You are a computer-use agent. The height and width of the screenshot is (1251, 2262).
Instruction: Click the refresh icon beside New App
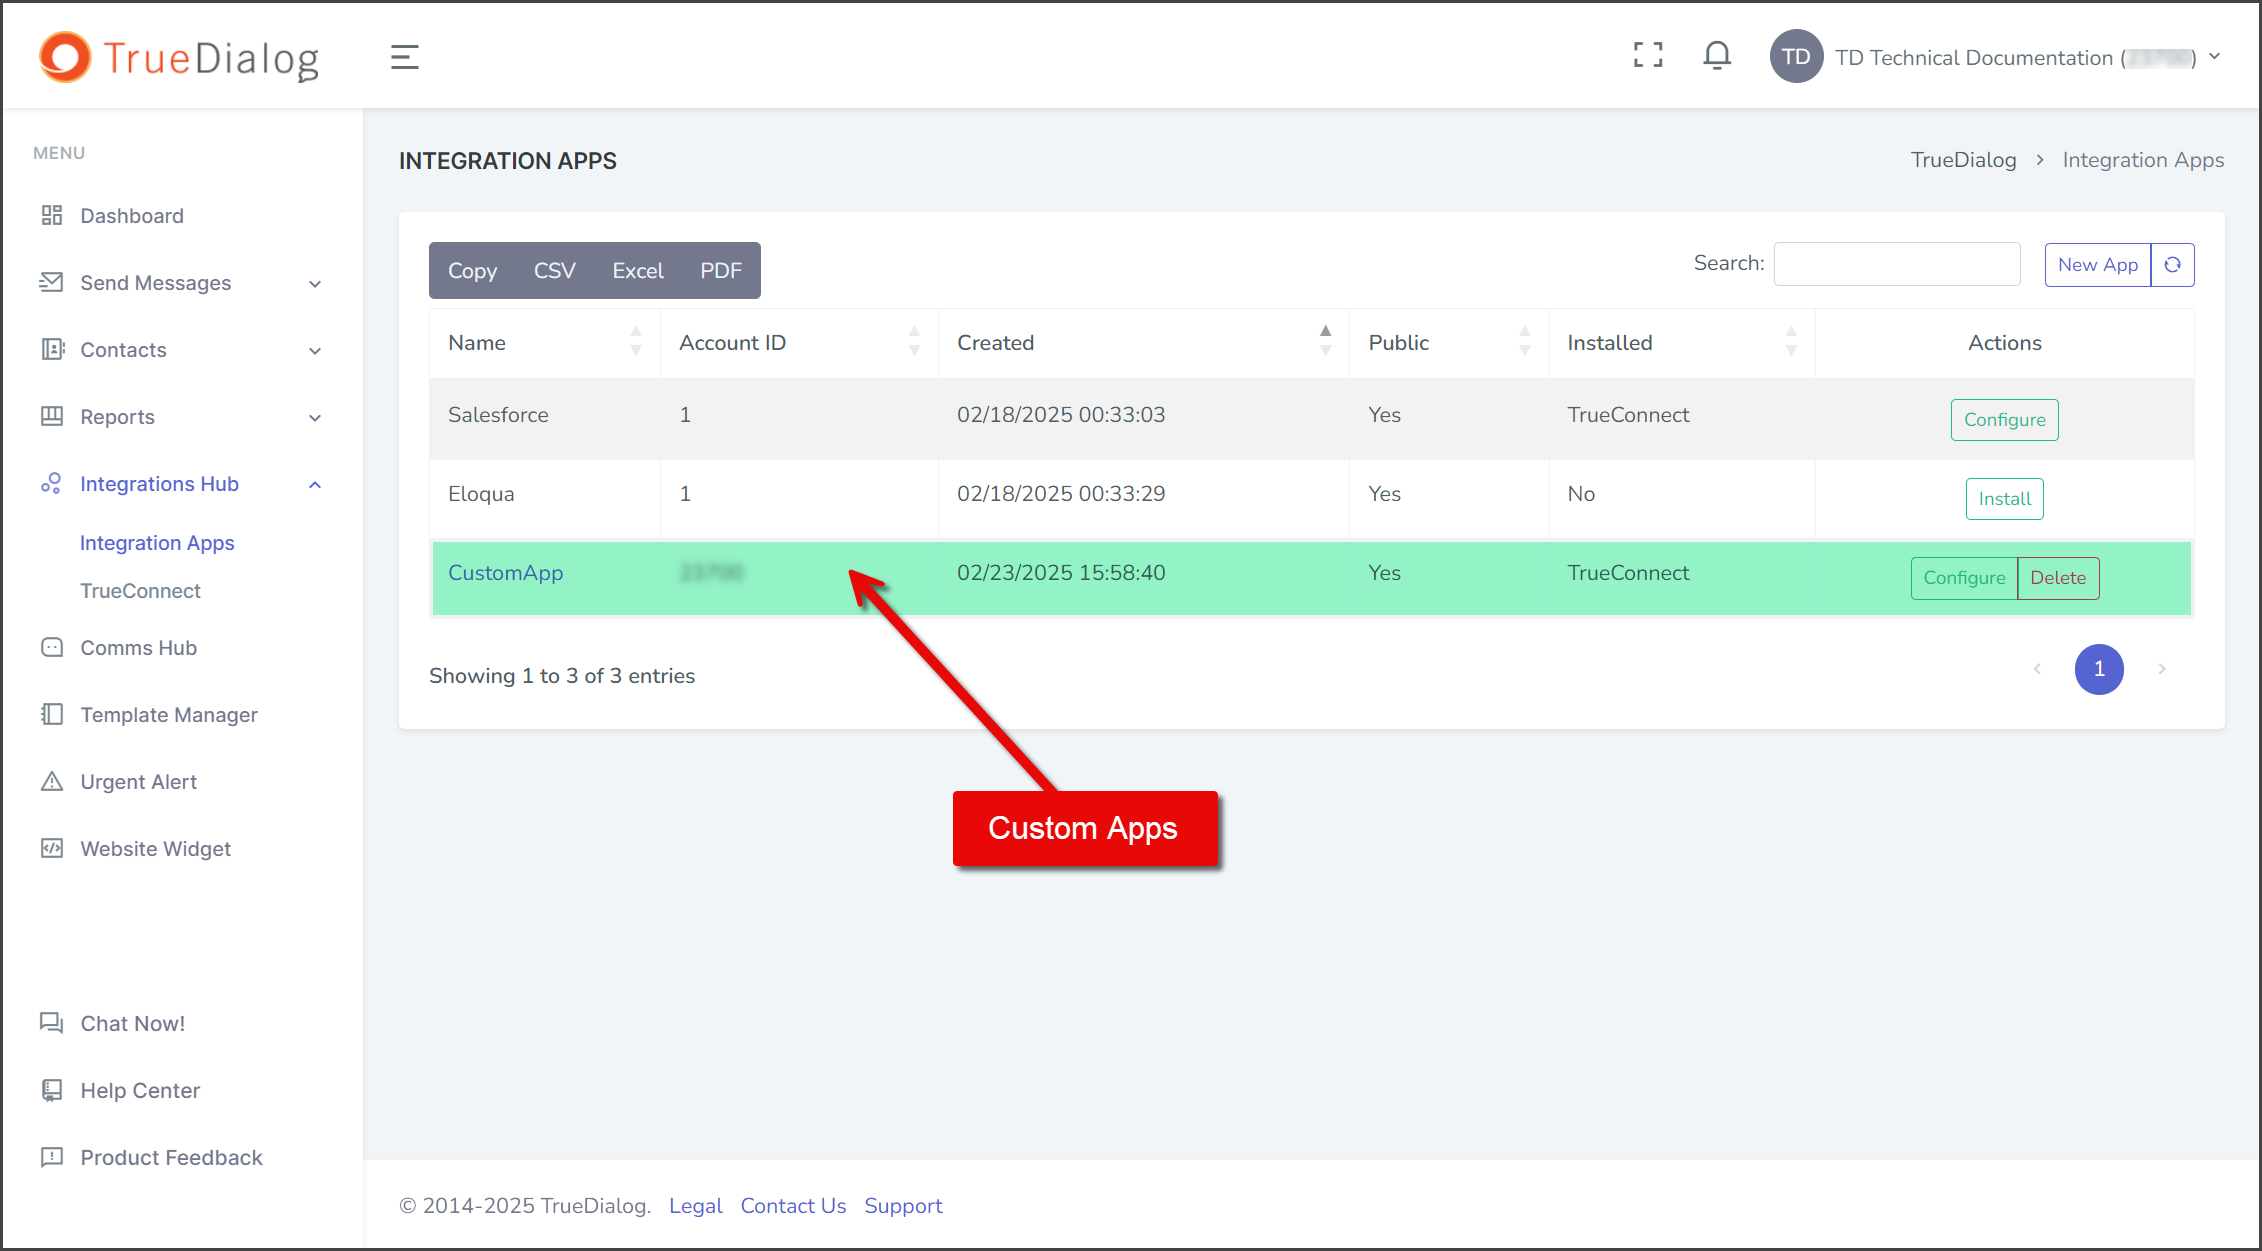click(x=2172, y=265)
